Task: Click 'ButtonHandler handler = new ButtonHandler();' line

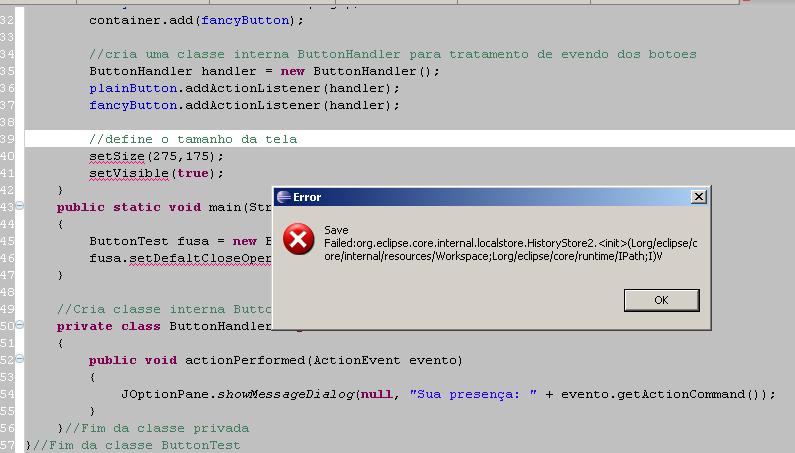Action: point(264,71)
